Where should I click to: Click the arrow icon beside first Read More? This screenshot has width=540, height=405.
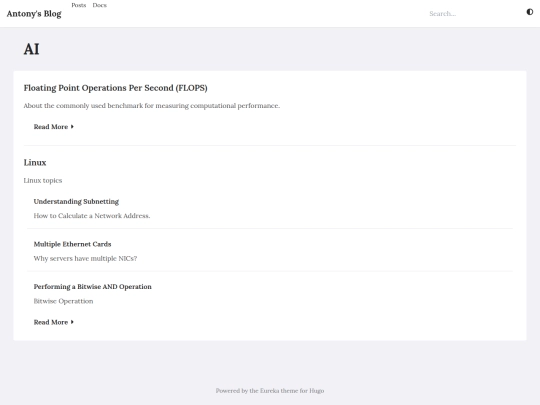(72, 127)
